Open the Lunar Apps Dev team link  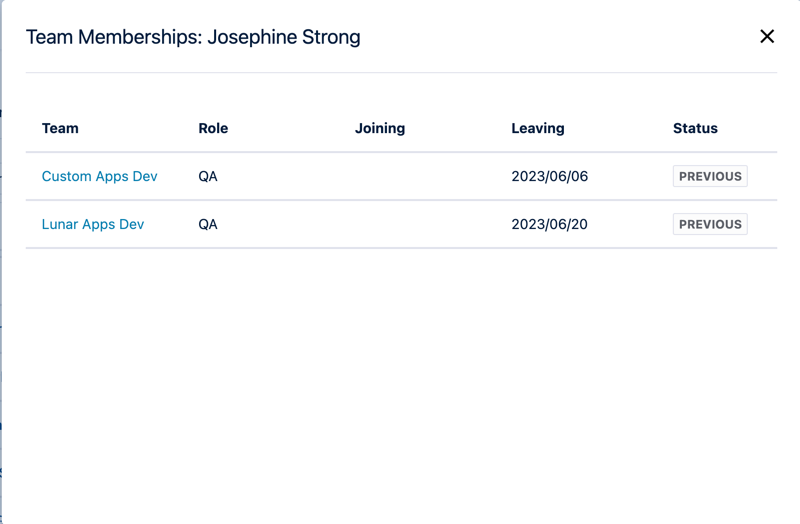coord(92,224)
